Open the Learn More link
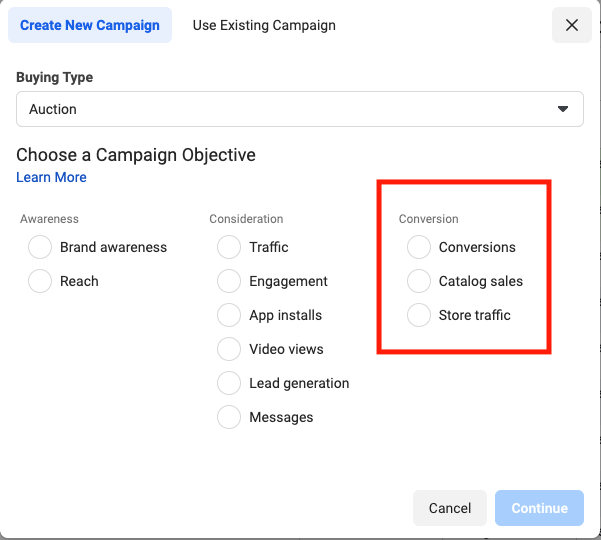The image size is (601, 540). [x=51, y=177]
